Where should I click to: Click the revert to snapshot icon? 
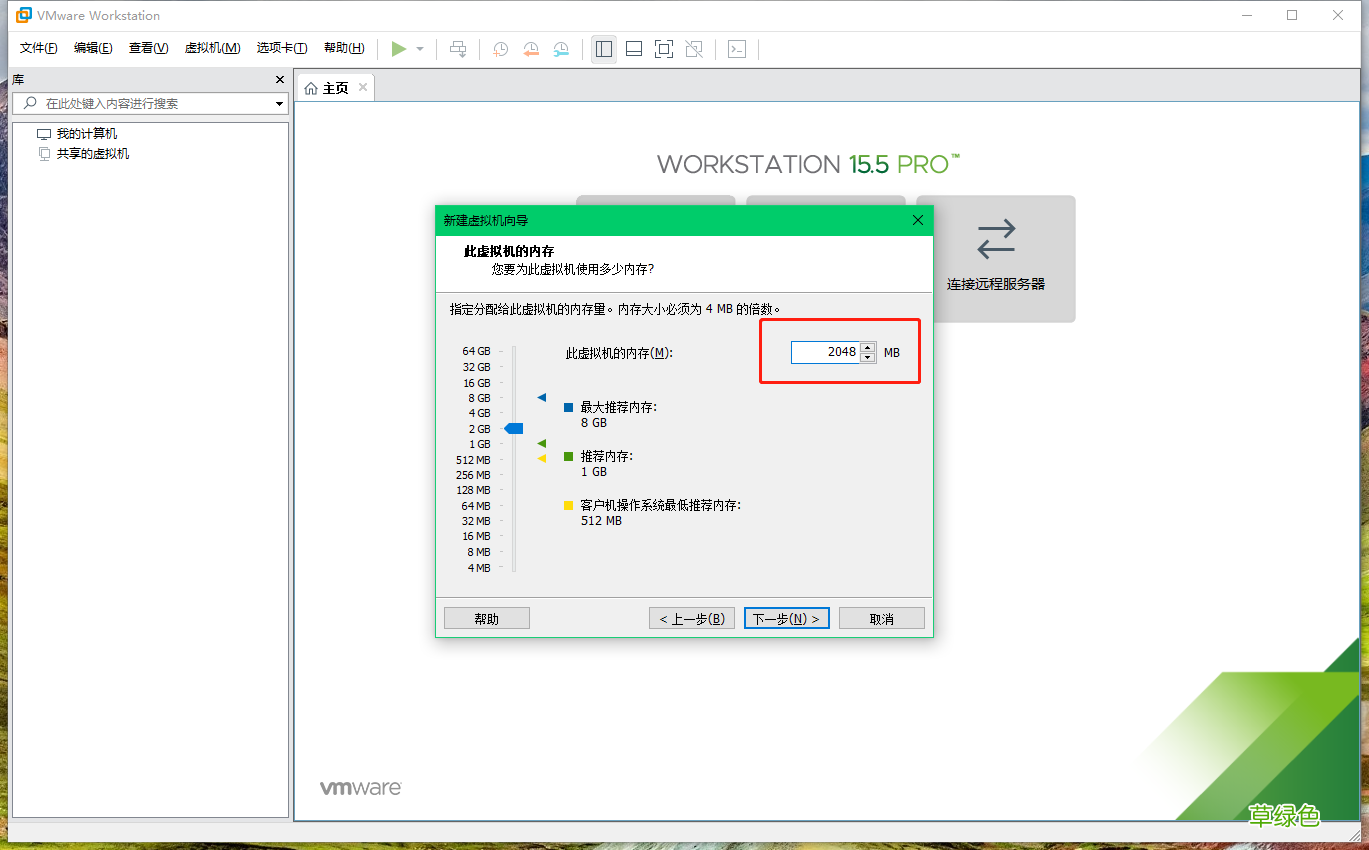[531, 48]
